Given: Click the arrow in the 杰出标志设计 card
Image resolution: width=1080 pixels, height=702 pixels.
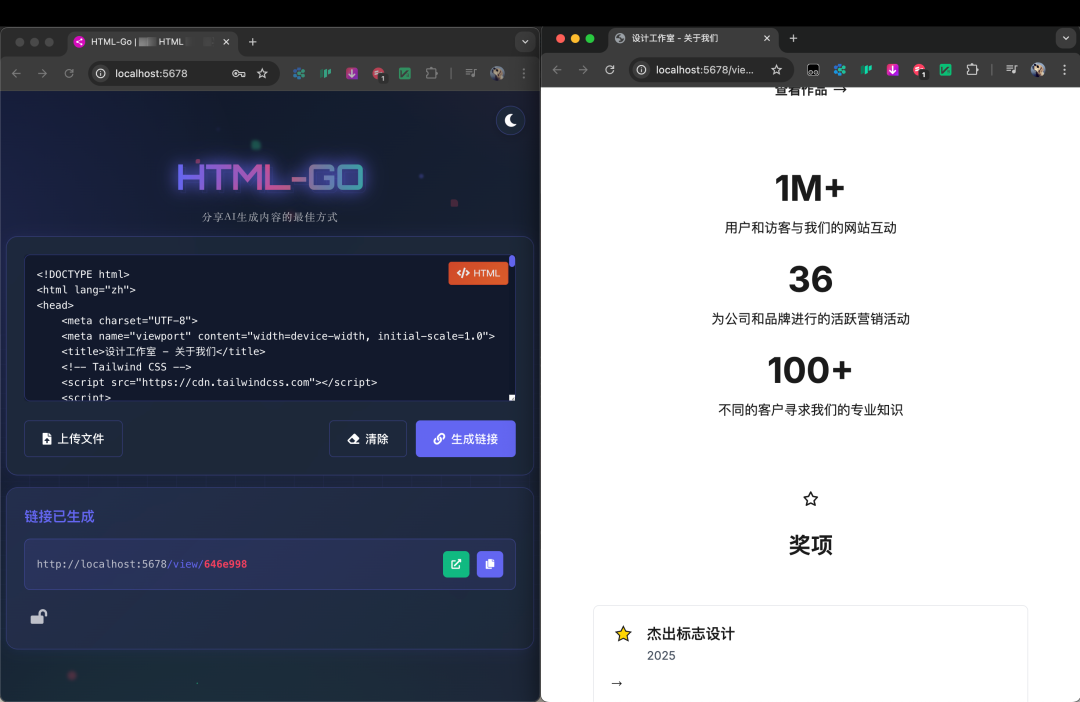Looking at the screenshot, I should 616,683.
